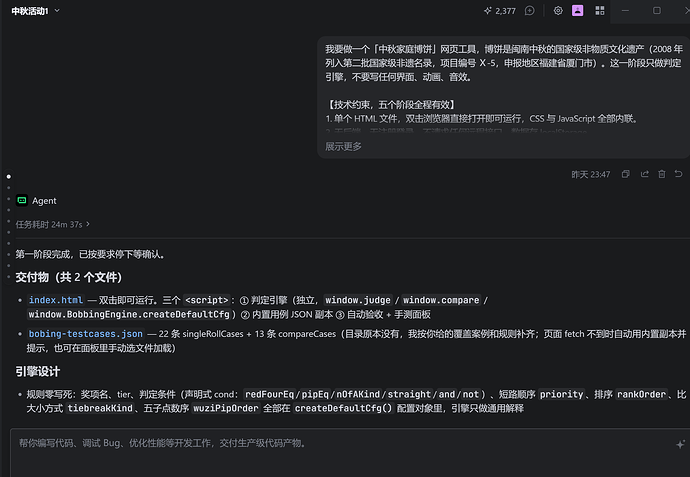Click the window.compare code snippet
Image resolution: width=690 pixels, height=477 pixels.
pos(441,300)
